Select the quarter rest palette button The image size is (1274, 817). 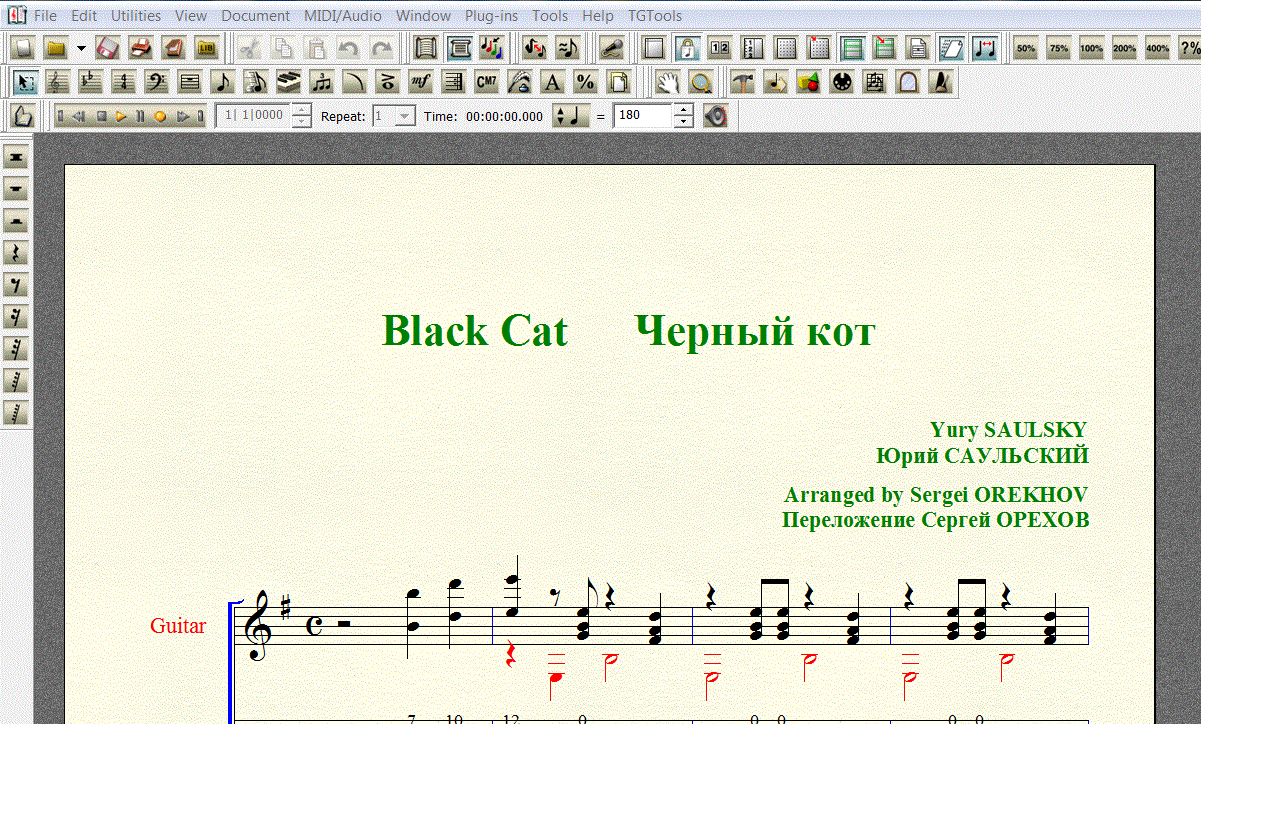[15, 253]
